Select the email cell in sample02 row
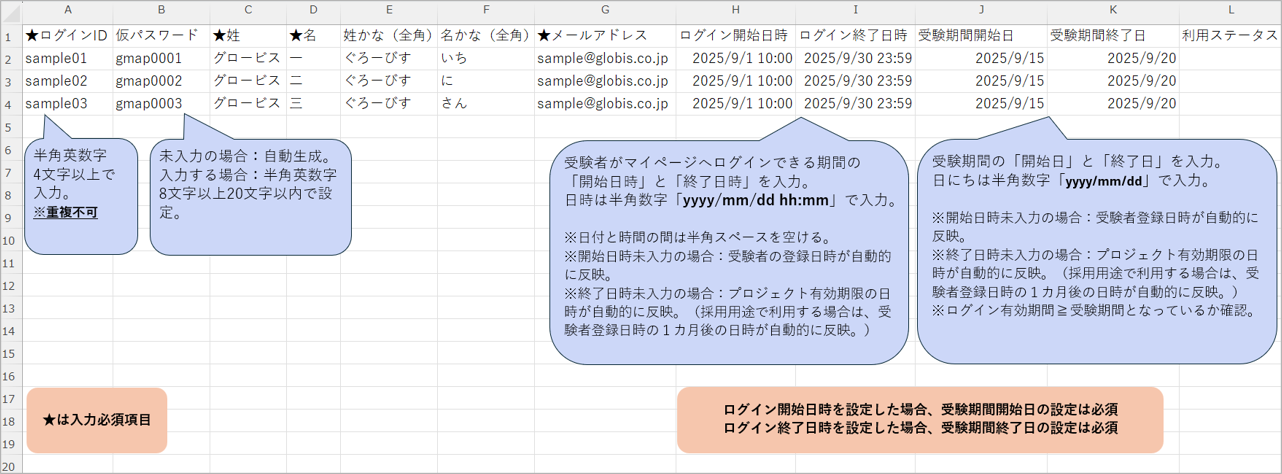The image size is (1282, 474). (604, 81)
